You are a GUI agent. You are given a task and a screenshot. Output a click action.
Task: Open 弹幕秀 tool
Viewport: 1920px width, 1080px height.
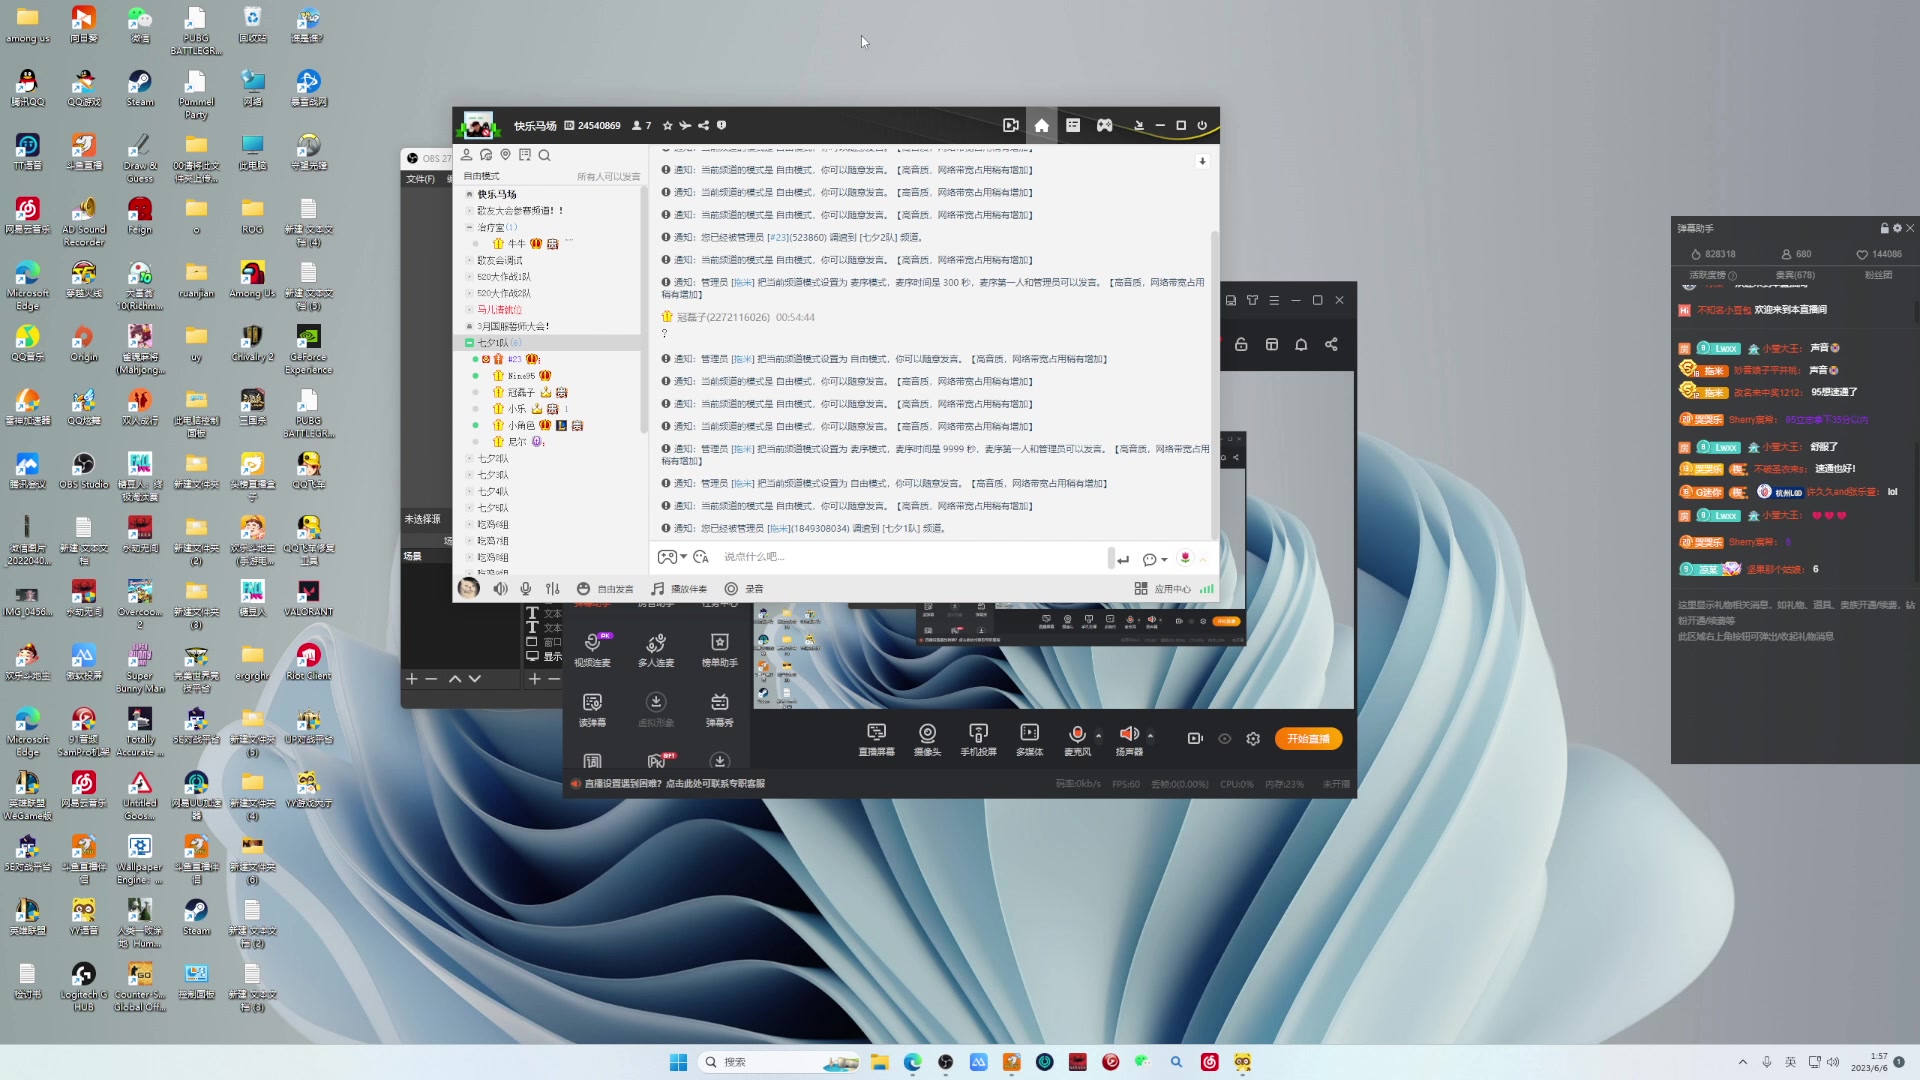point(719,709)
